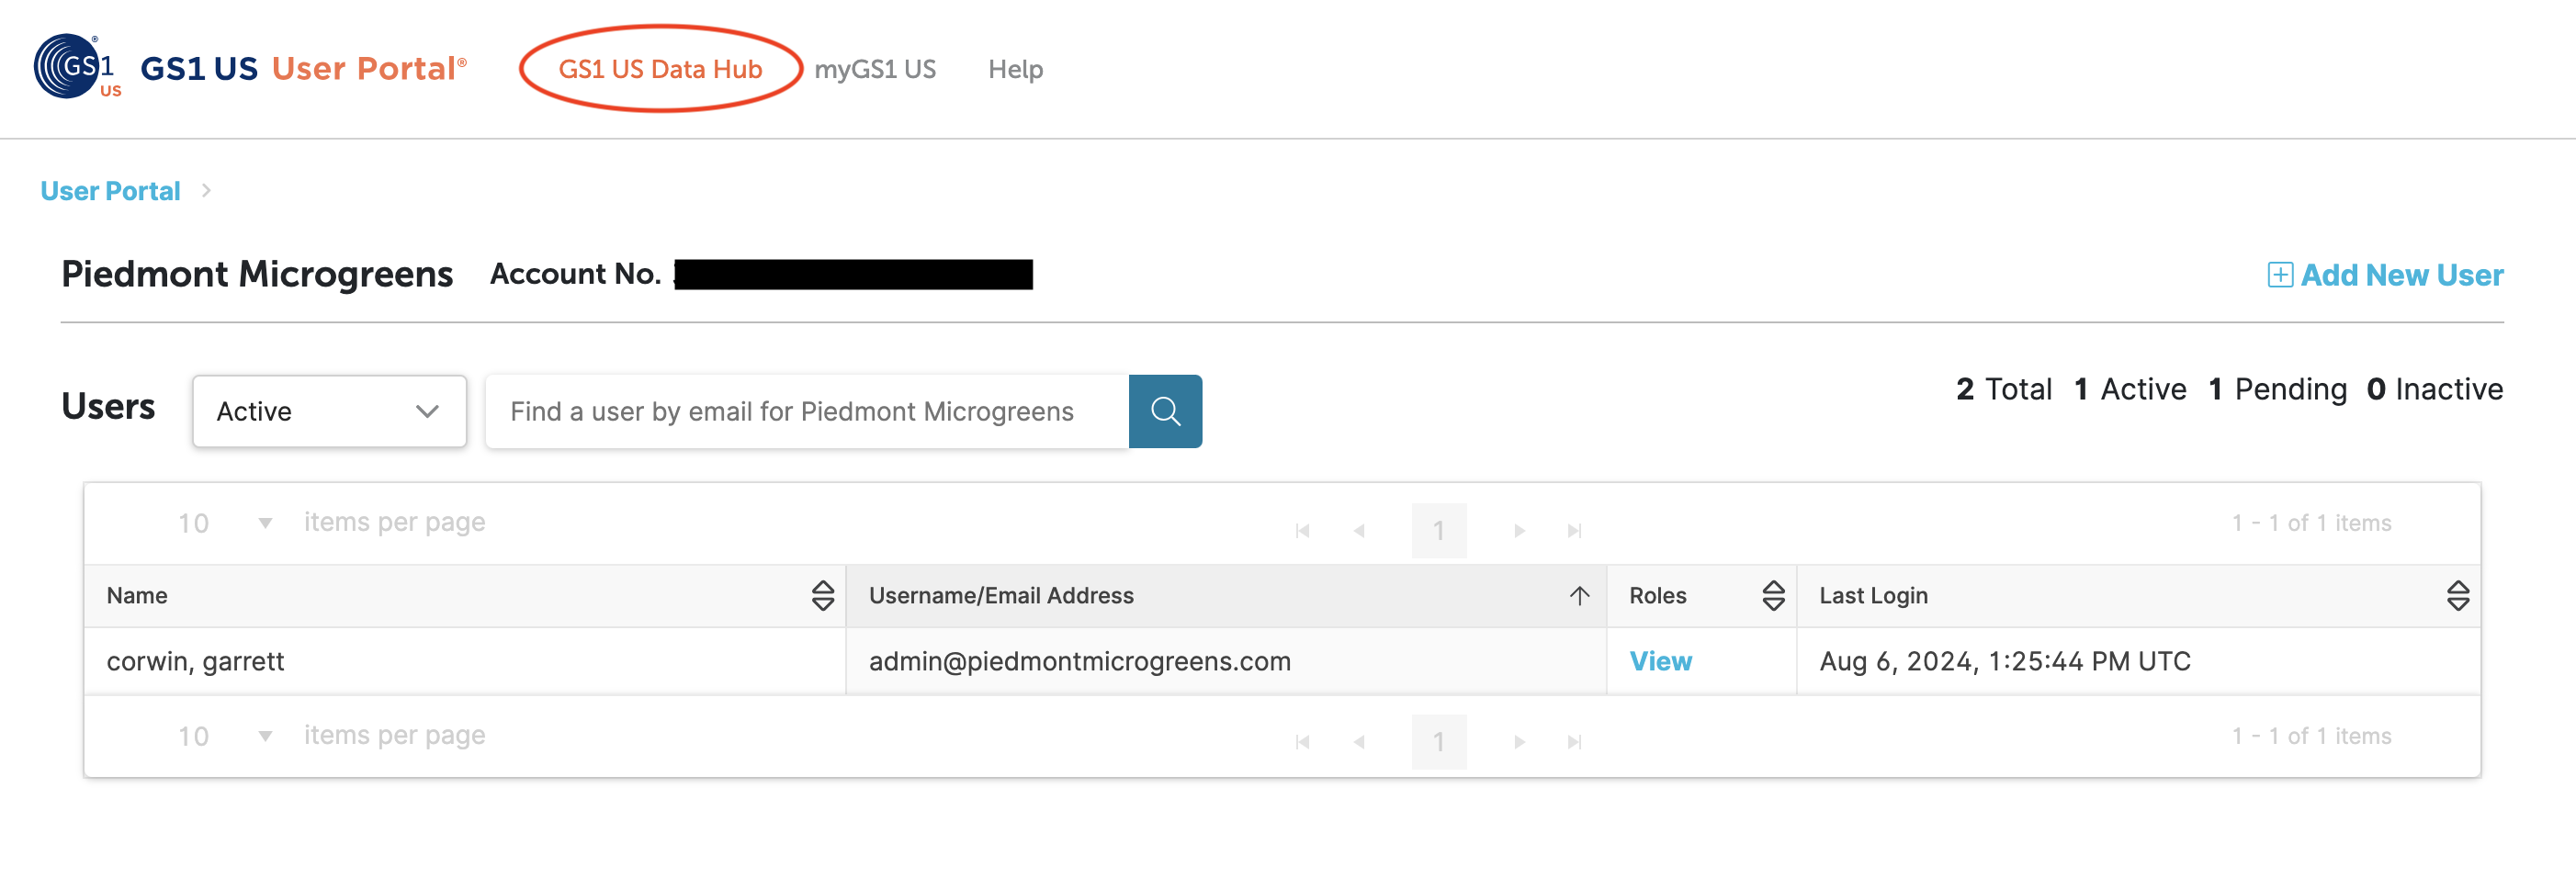Jump to the last page using pagination
The height and width of the screenshot is (878, 2576).
pyautogui.click(x=1575, y=530)
